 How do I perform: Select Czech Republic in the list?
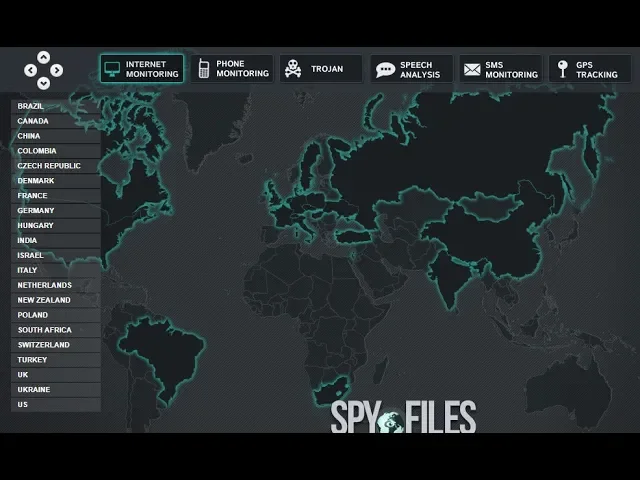56,166
